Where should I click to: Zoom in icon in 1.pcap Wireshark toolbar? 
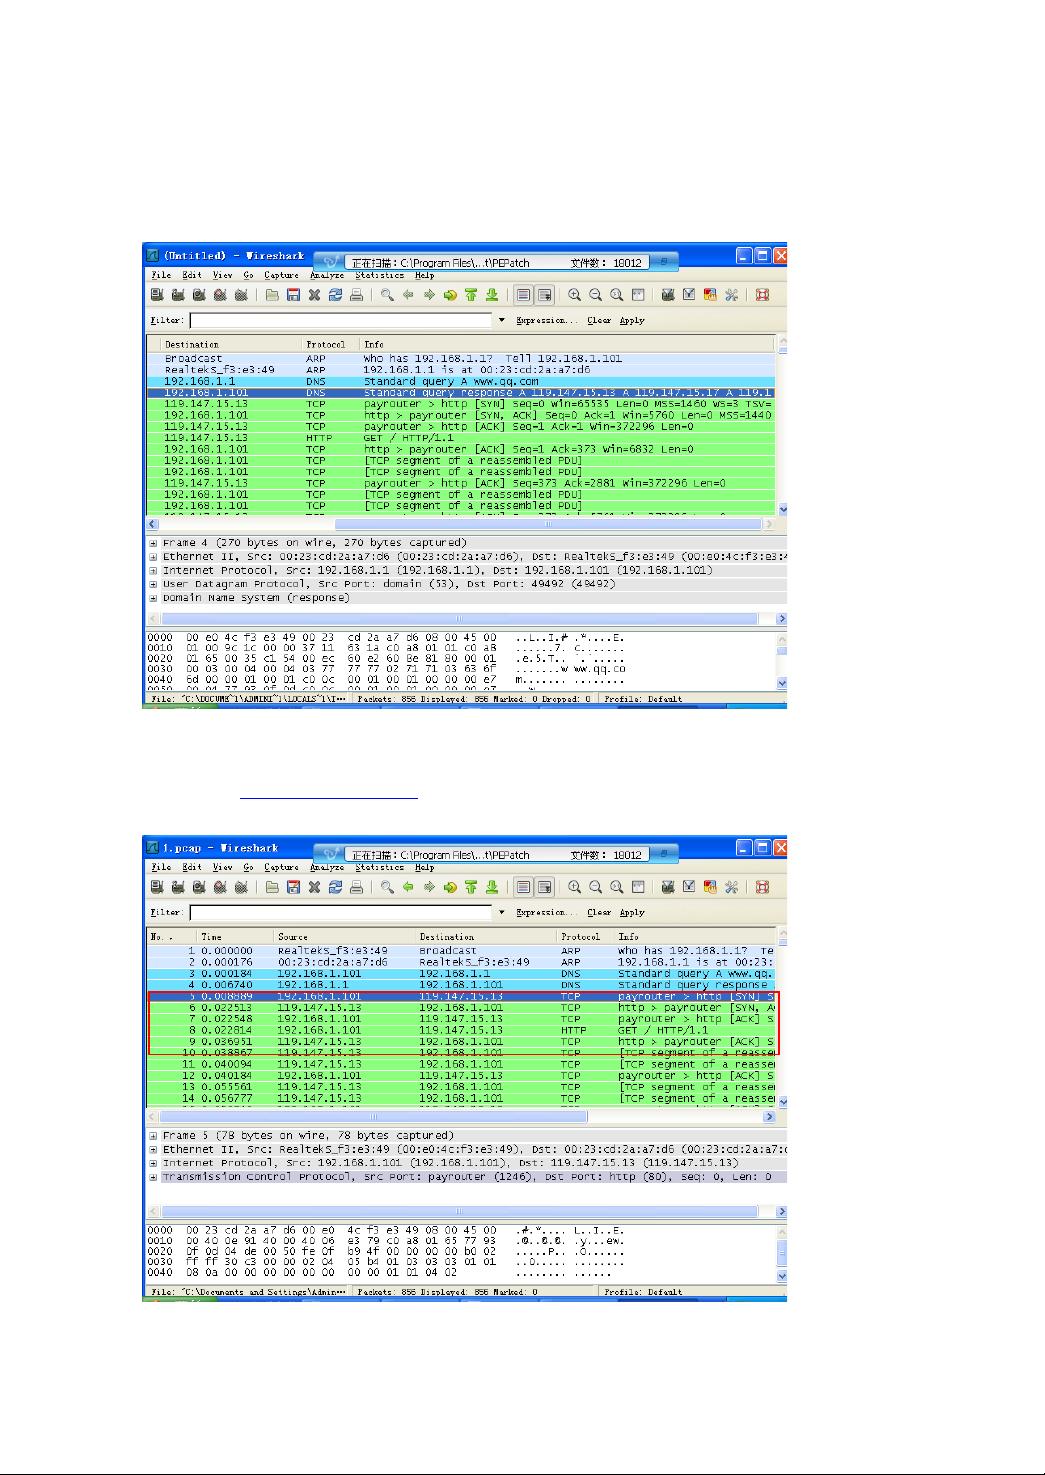pos(575,887)
